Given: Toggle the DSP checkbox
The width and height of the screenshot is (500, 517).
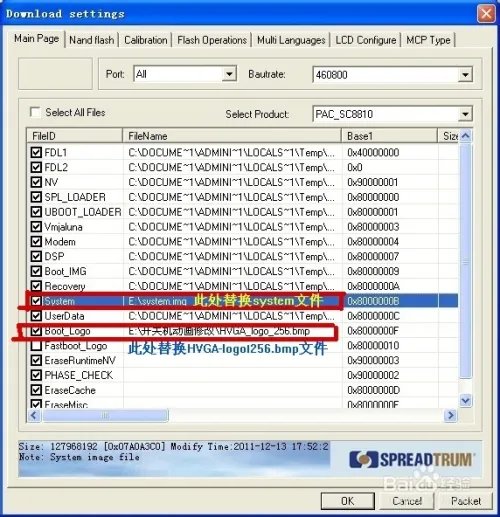Looking at the screenshot, I should tap(36, 256).
